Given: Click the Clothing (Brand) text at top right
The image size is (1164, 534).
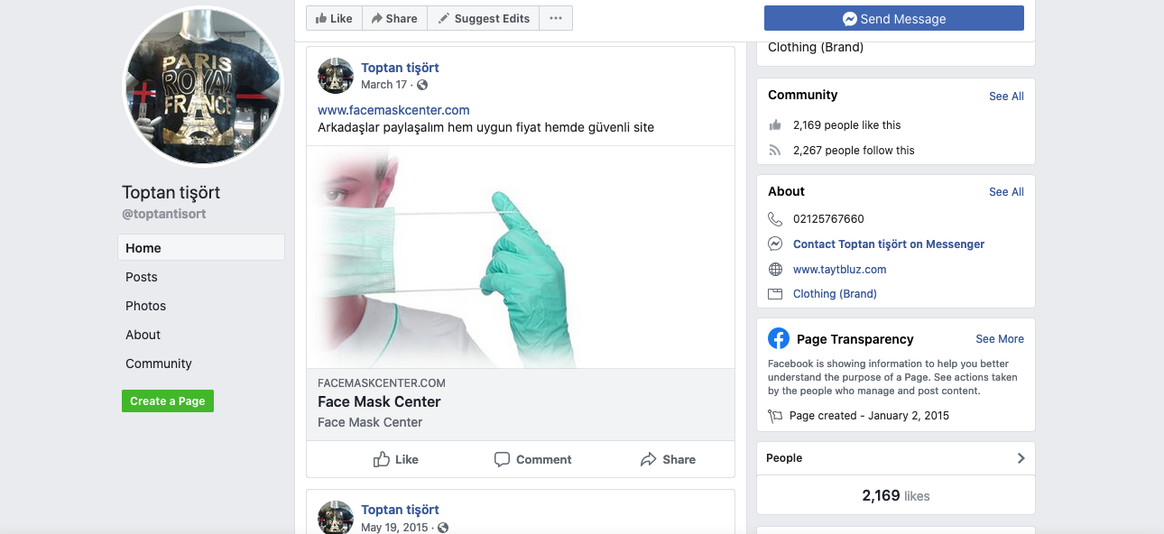Looking at the screenshot, I should click(x=816, y=47).
